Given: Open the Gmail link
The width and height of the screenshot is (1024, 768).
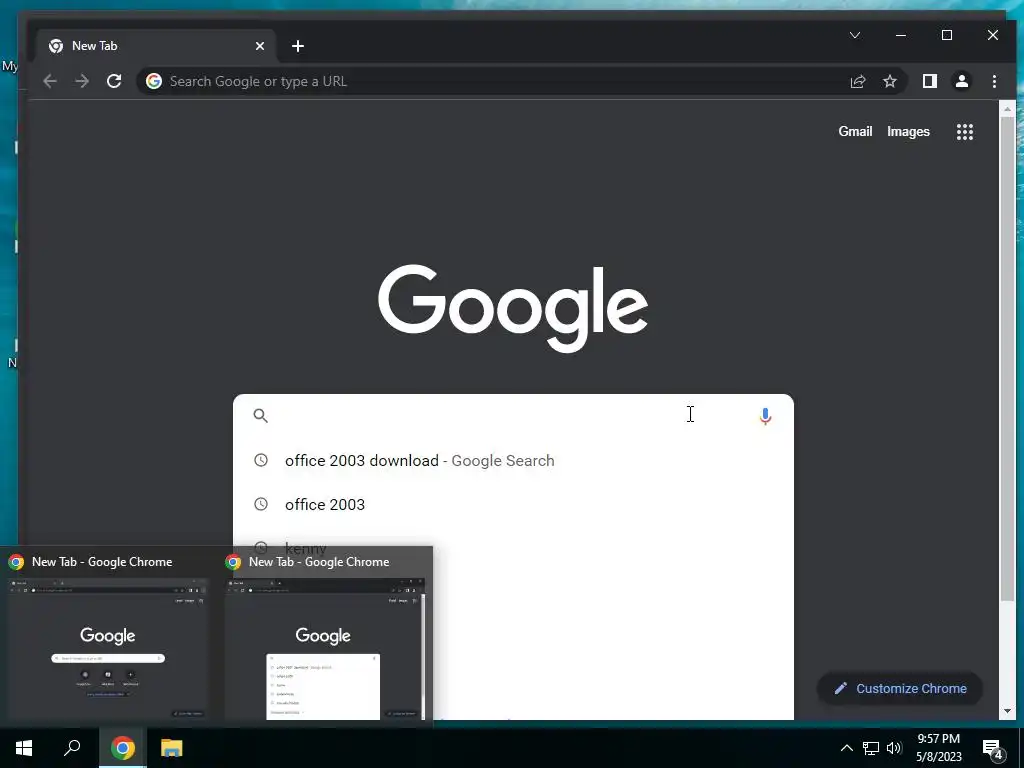Looking at the screenshot, I should click(x=855, y=131).
